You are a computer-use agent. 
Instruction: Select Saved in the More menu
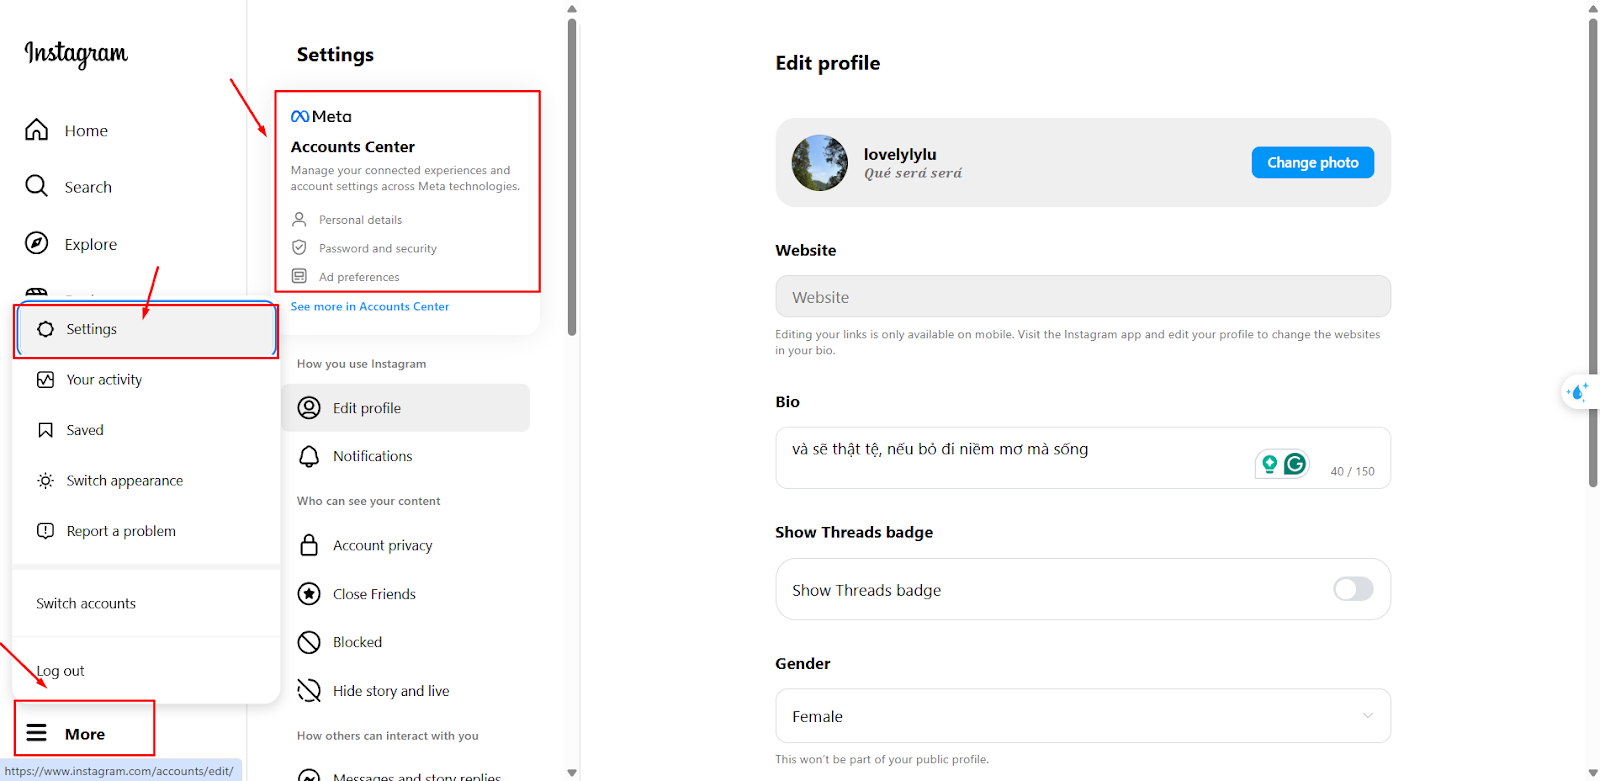[x=146, y=430]
